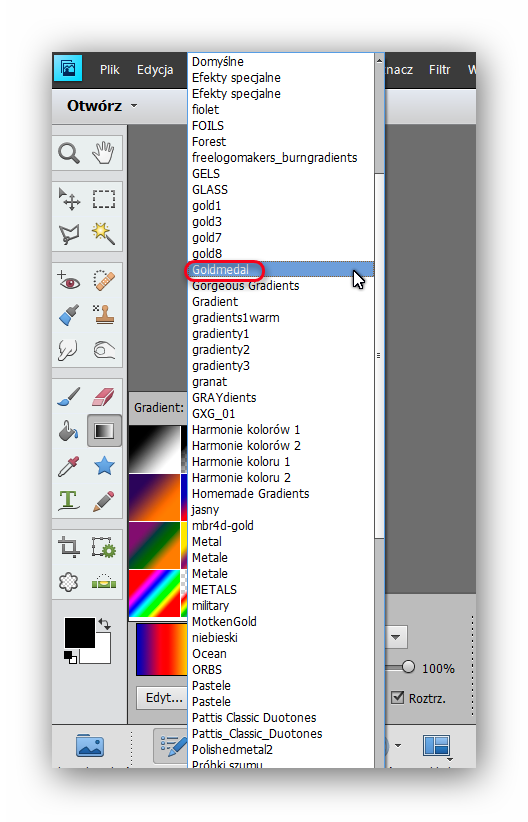Reset default black and white colors
Viewport: 528px width, 822px height.
point(70,657)
